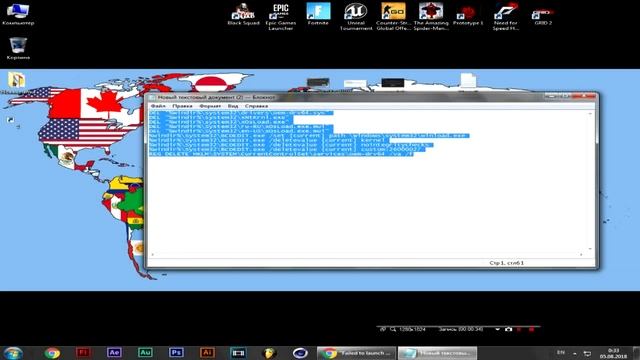The image size is (640, 360).
Task: Launch FL Studio from the taskbar
Action: 269,353
